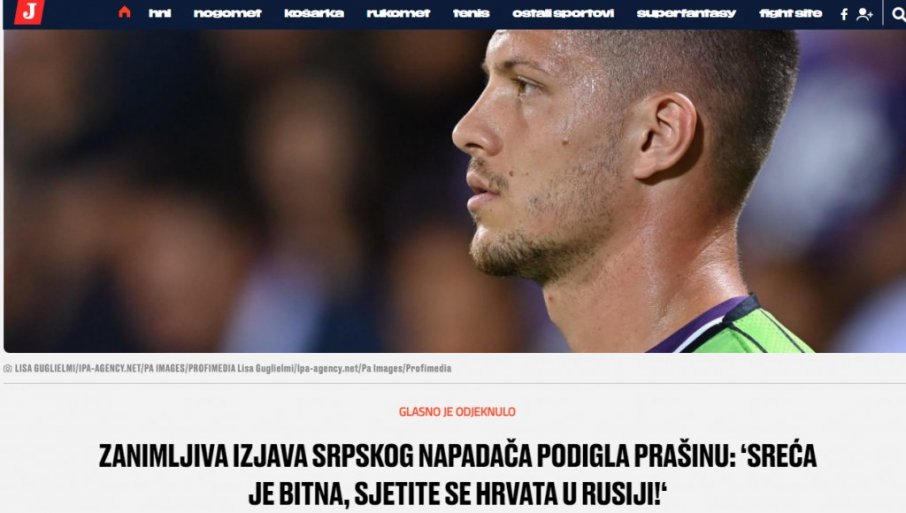Go to the home page icon
The image size is (906, 513).
[x=124, y=12]
